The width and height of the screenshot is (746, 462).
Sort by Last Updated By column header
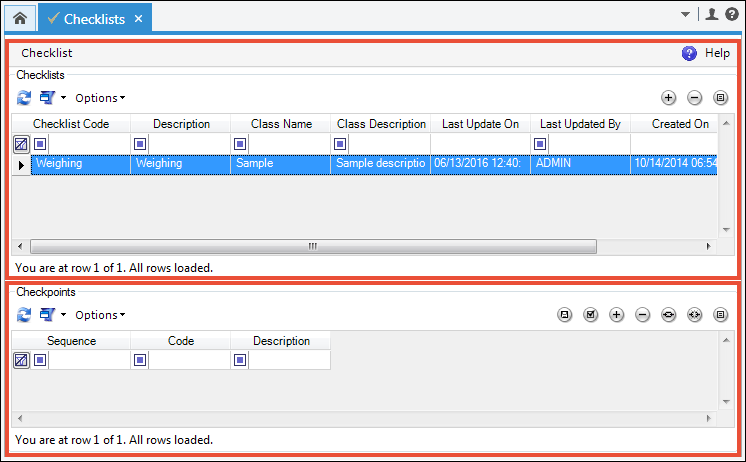[580, 124]
